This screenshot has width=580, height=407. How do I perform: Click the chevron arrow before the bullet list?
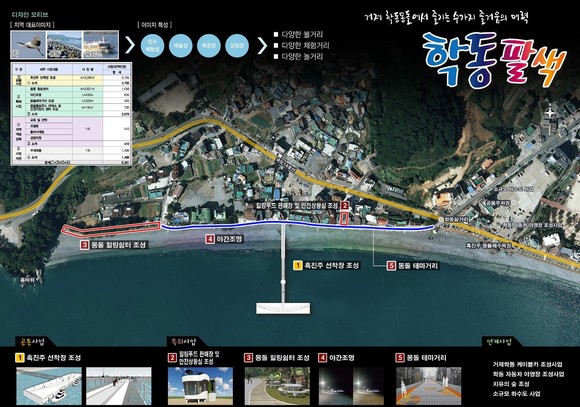click(262, 46)
